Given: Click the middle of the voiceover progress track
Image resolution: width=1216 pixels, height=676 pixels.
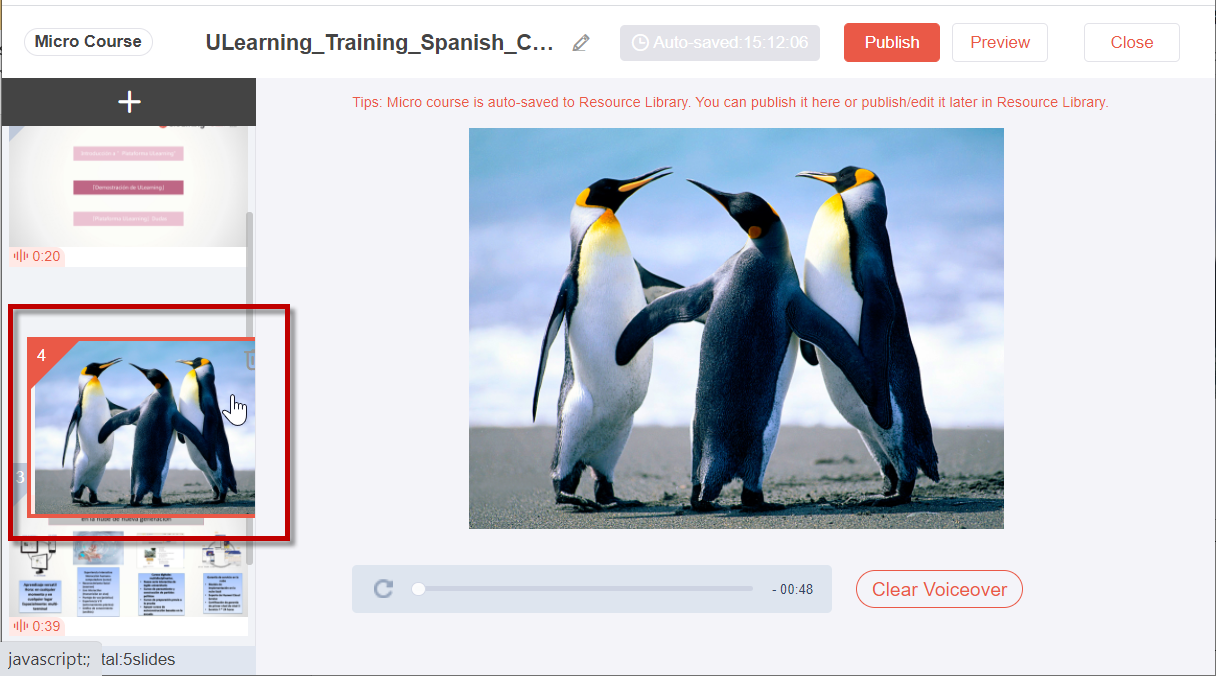Looking at the screenshot, I should [583, 589].
